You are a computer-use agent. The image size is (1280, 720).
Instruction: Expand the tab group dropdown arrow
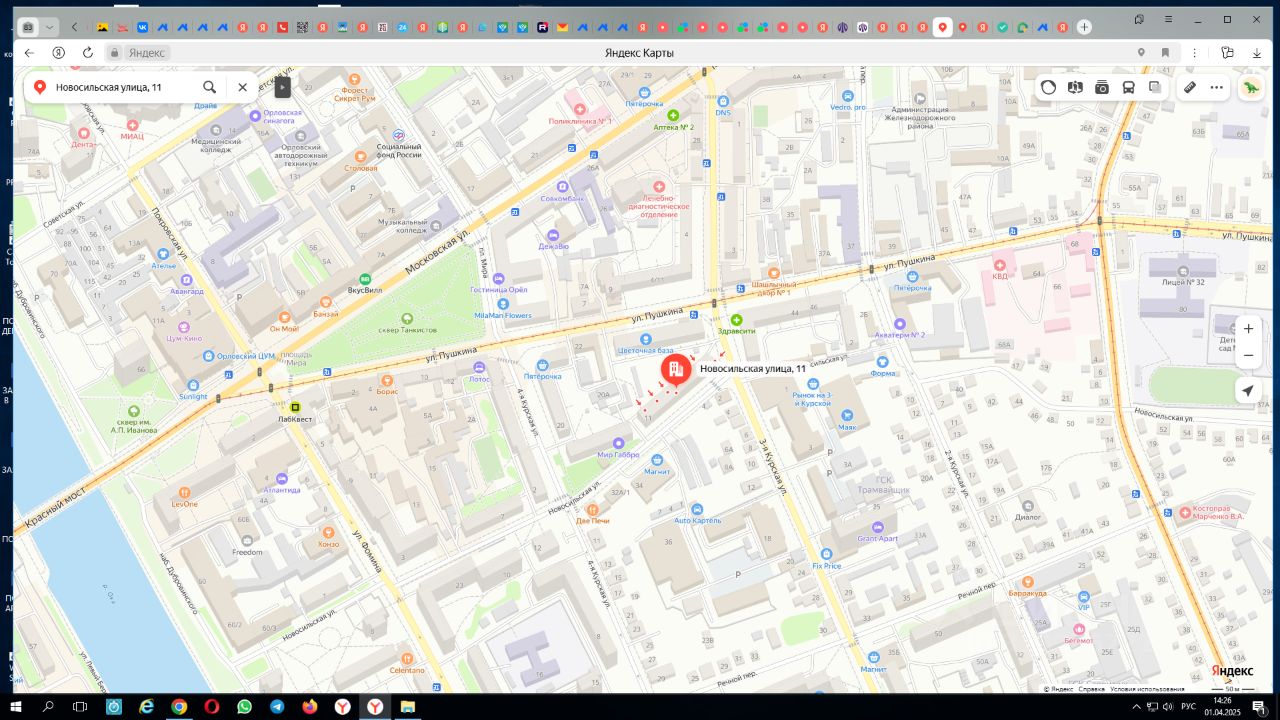click(x=50, y=27)
